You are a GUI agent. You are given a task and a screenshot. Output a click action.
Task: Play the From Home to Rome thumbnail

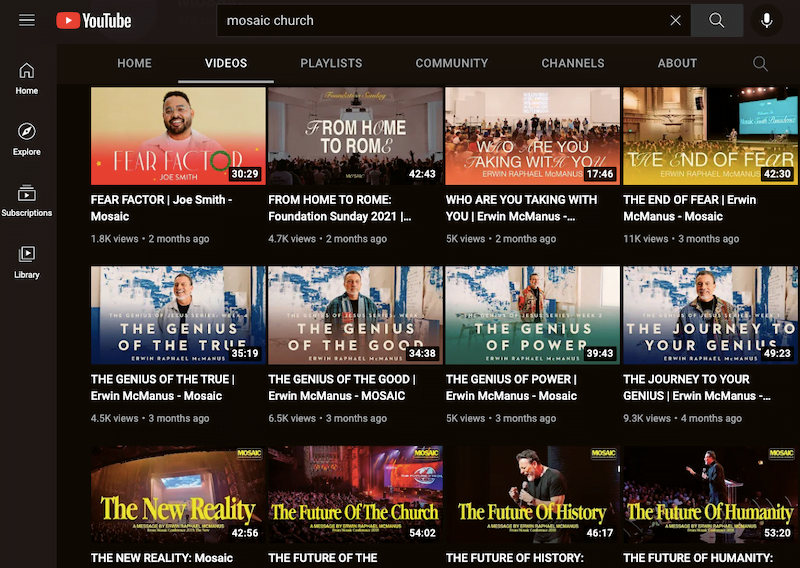(x=356, y=136)
